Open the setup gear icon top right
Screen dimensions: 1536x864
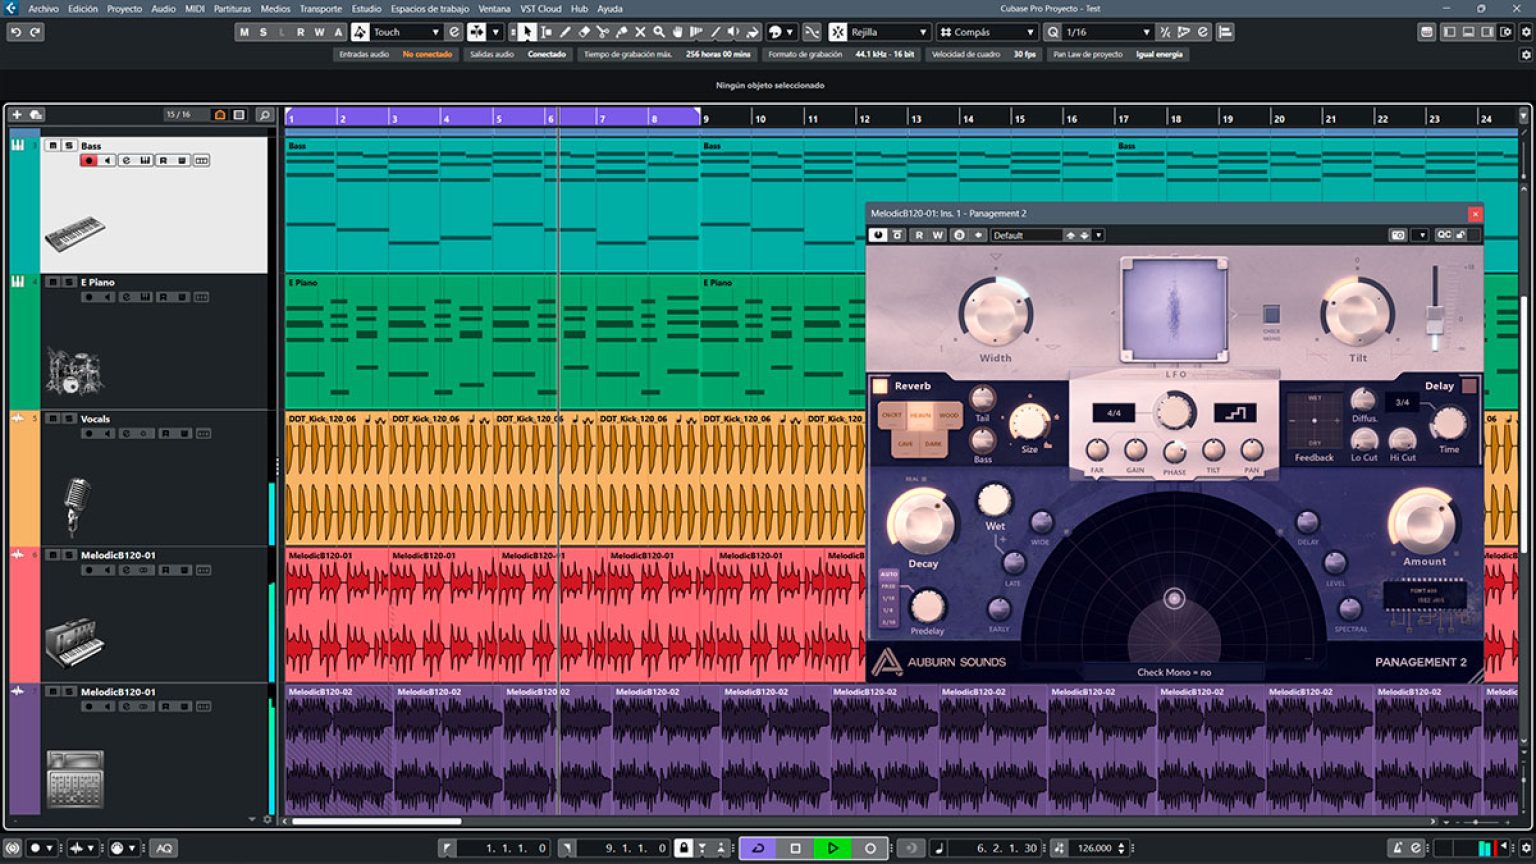tap(1526, 32)
